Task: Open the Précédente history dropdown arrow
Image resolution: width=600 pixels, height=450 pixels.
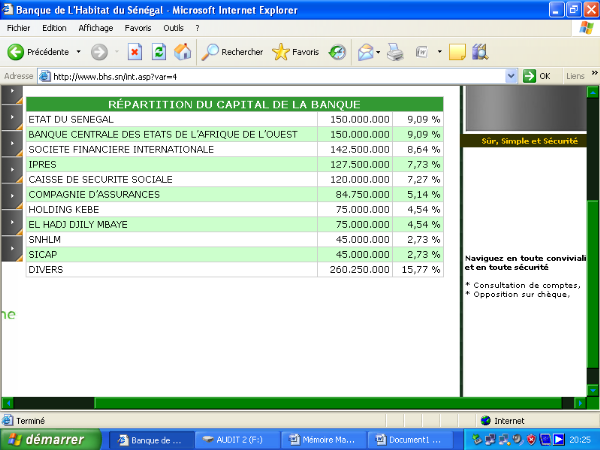Action: 78,52
